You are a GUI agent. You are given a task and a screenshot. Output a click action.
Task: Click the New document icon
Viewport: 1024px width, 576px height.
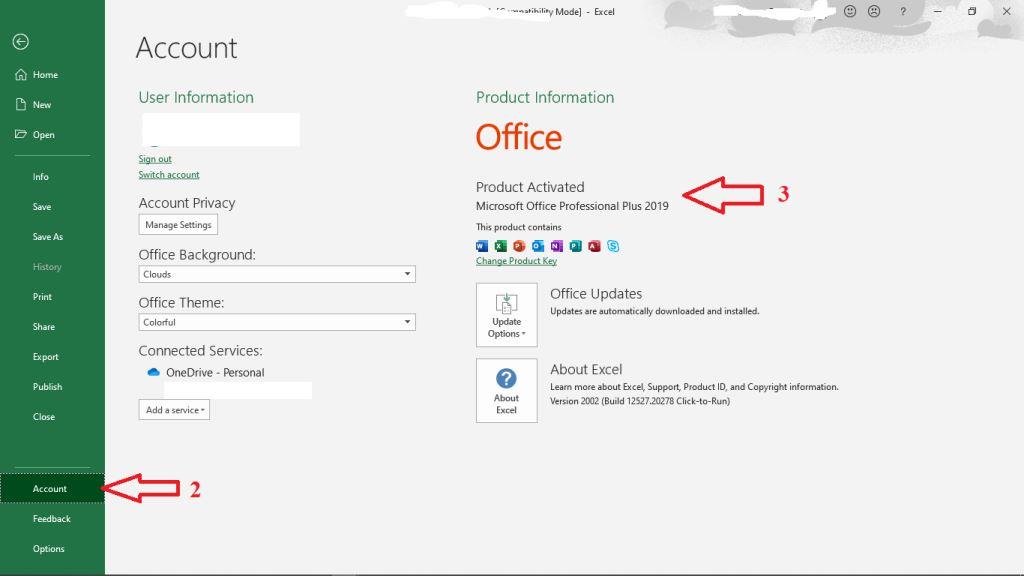[x=21, y=104]
